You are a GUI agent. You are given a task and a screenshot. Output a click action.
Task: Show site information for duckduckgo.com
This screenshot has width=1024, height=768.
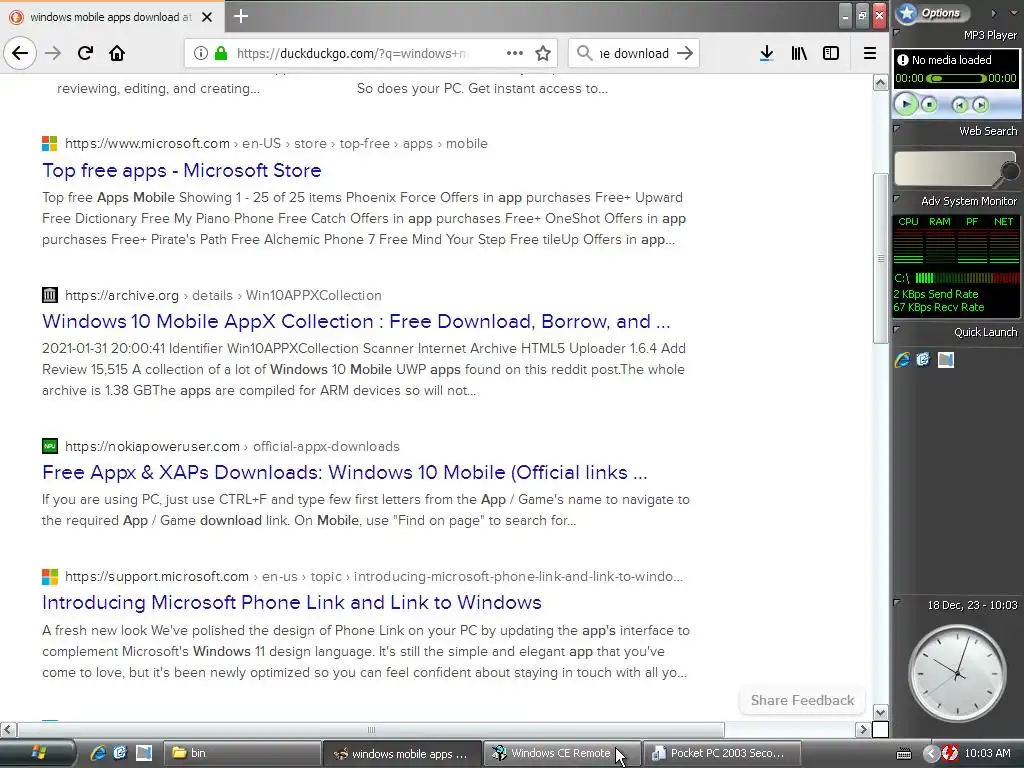201,53
